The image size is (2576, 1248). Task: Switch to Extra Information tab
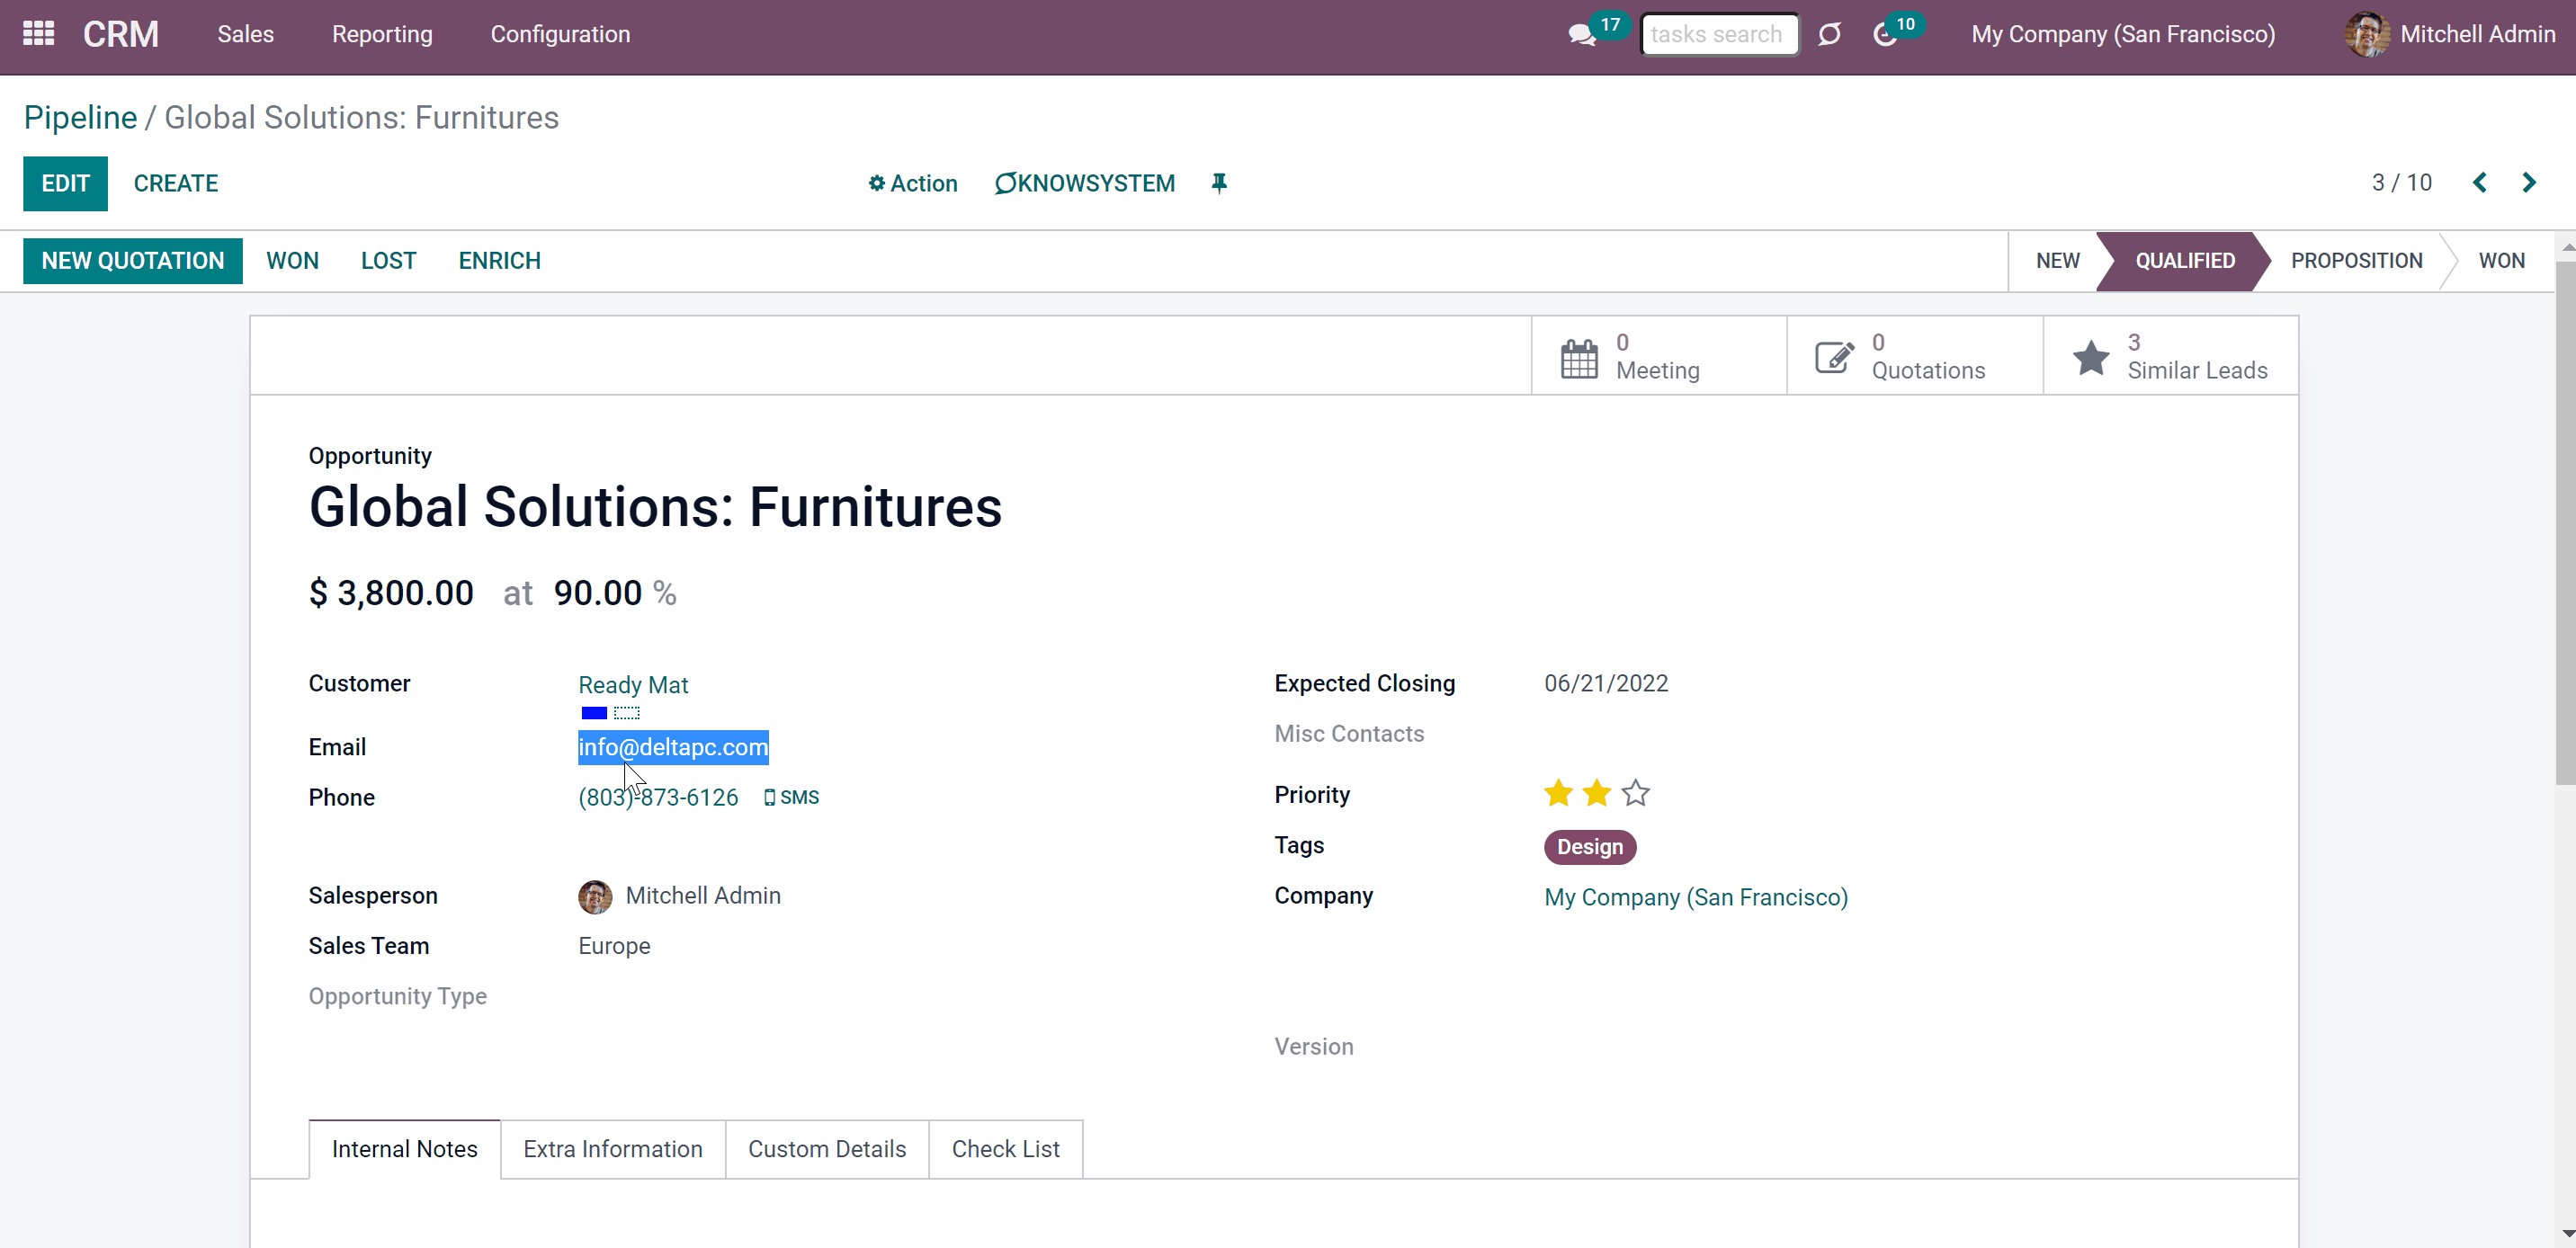tap(613, 1149)
